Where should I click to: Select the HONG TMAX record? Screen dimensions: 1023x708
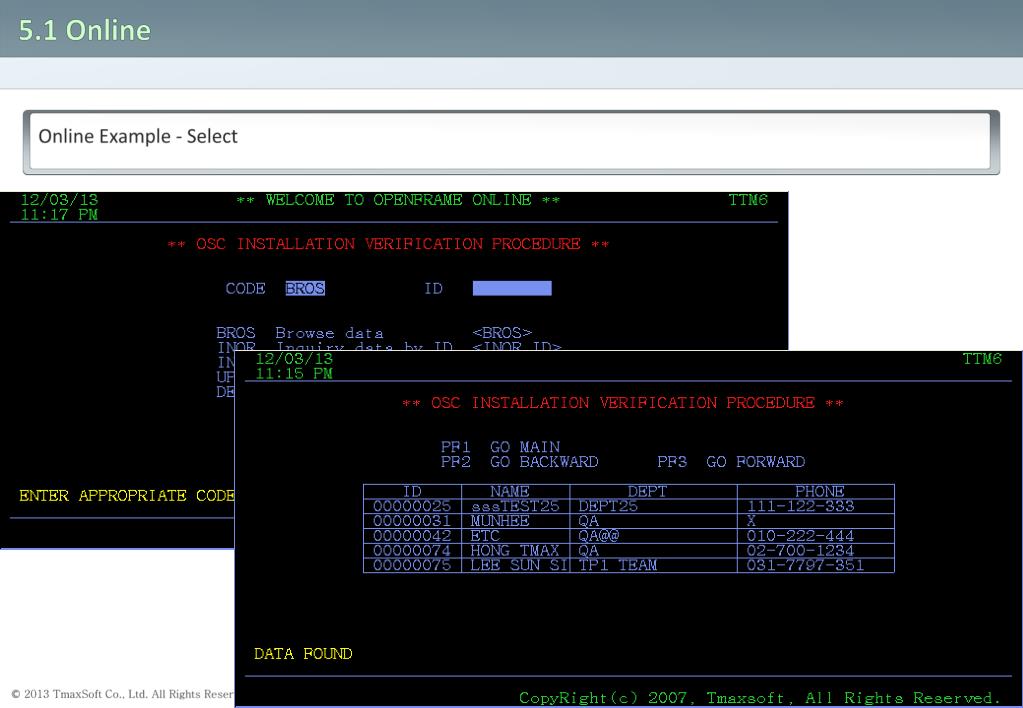[628, 551]
